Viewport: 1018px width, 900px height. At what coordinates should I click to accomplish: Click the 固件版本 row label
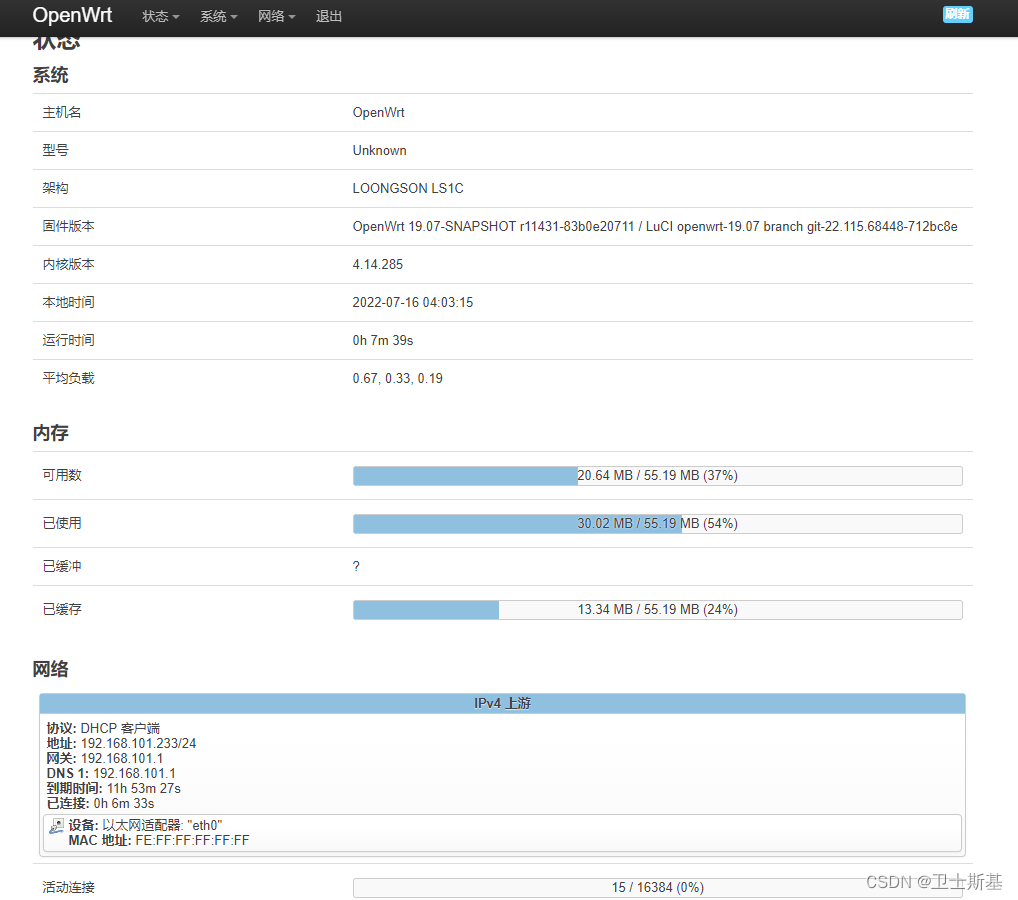pyautogui.click(x=68, y=227)
